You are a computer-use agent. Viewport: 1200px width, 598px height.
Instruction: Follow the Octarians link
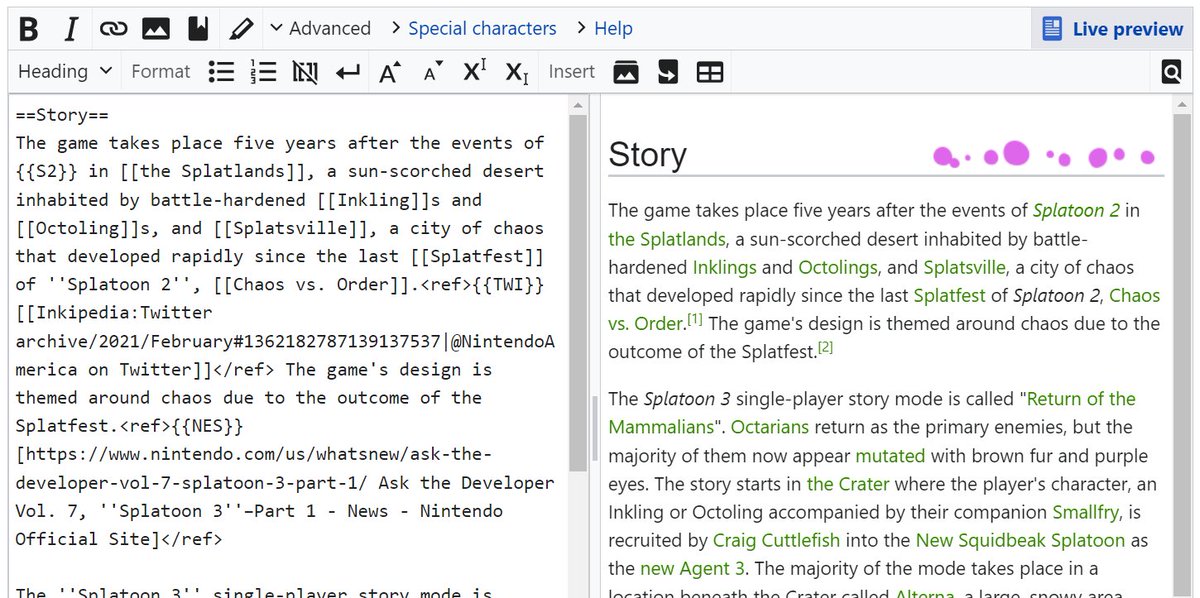[x=770, y=427]
